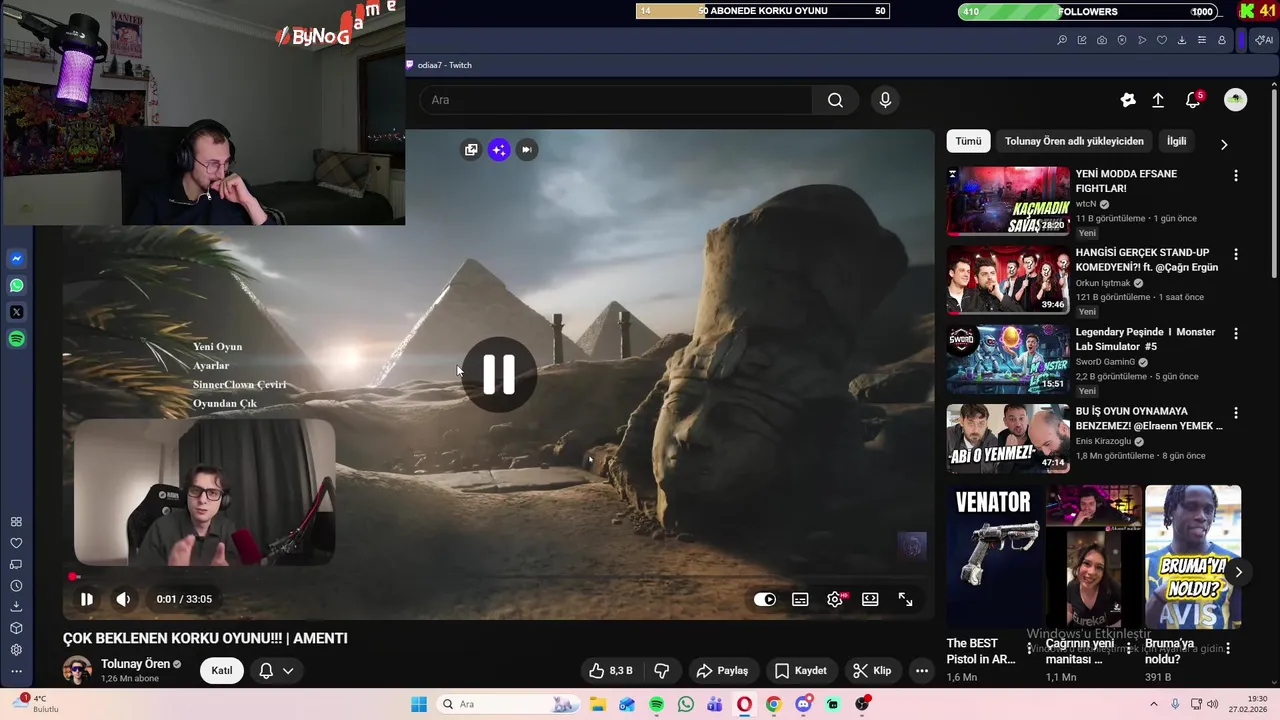This screenshot has width=1280, height=720.
Task: Open WhatsApp in the Opera sidebar
Action: pyautogui.click(x=17, y=286)
